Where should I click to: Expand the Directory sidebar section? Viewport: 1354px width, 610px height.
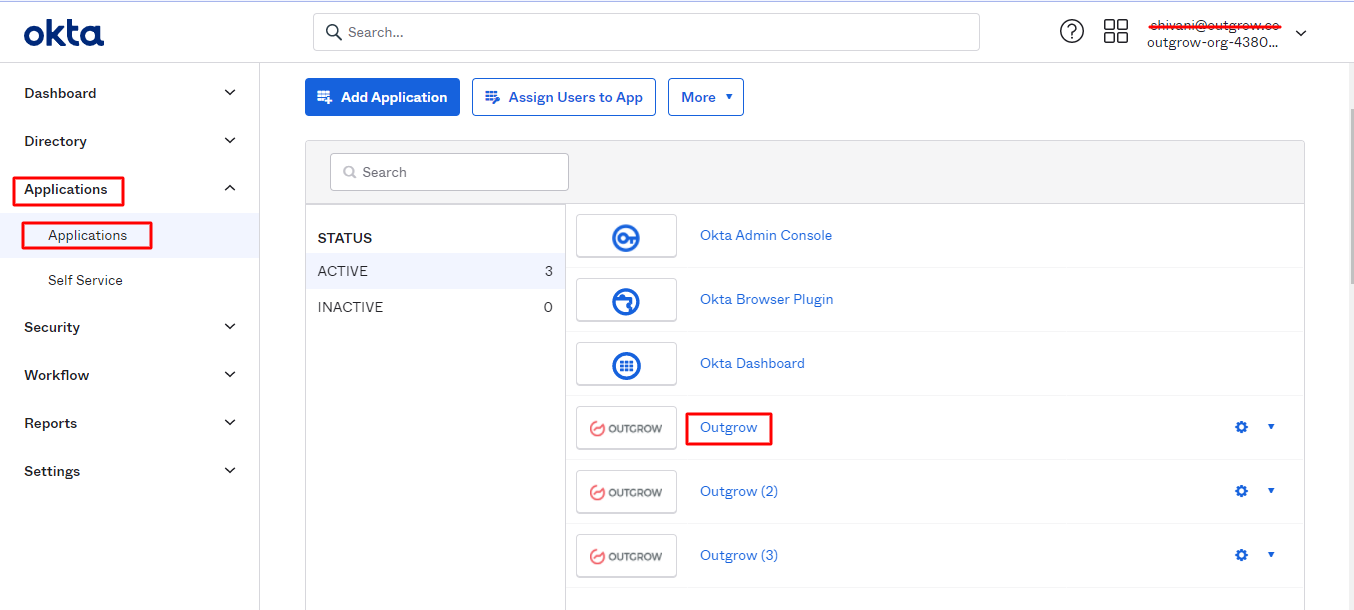click(x=230, y=141)
